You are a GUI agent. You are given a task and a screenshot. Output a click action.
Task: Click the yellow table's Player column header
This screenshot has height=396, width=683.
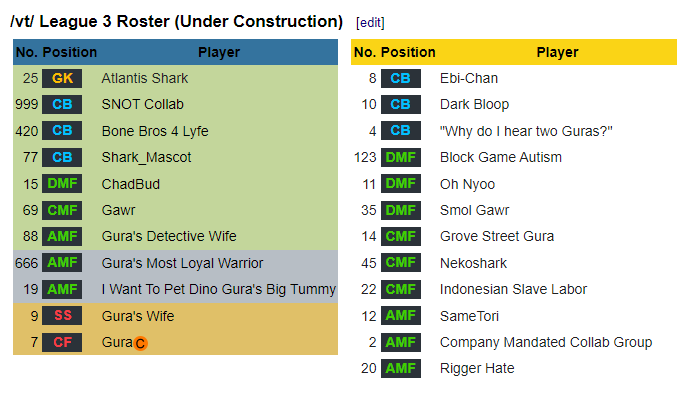click(557, 52)
